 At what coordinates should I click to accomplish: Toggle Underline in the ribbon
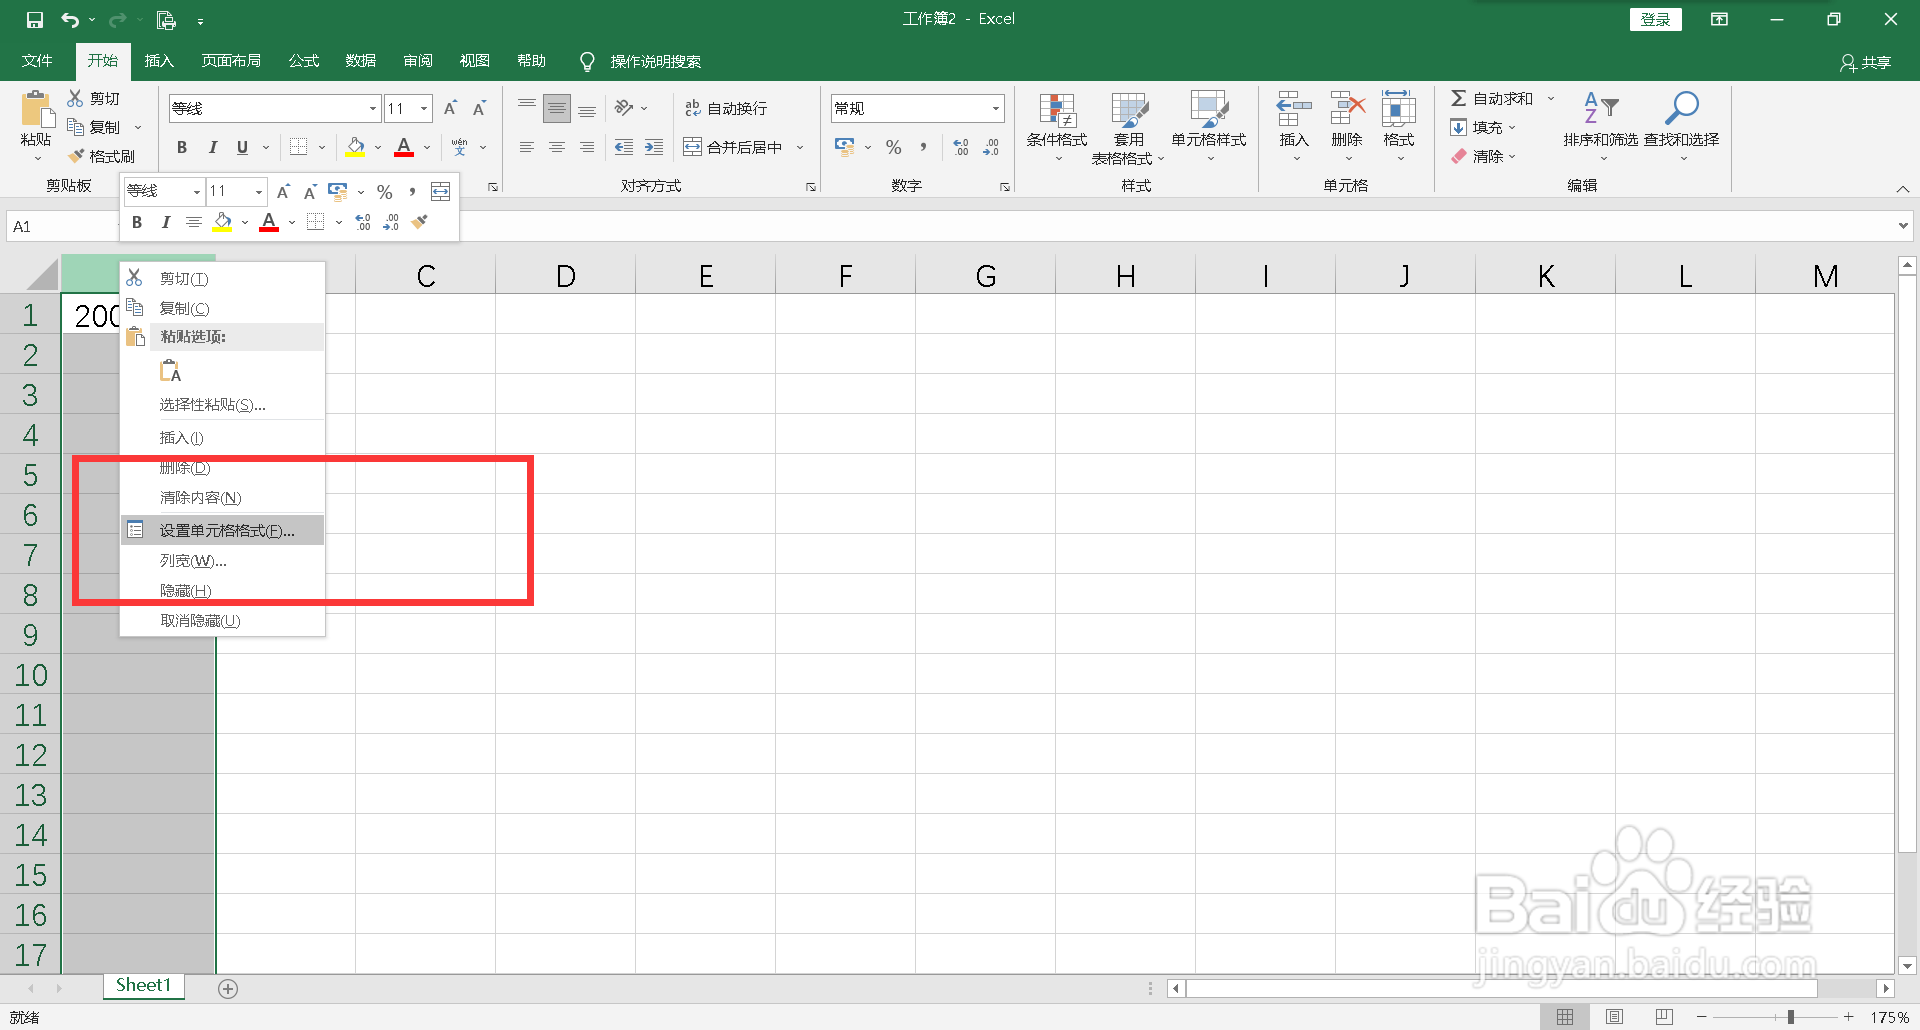tap(242, 147)
